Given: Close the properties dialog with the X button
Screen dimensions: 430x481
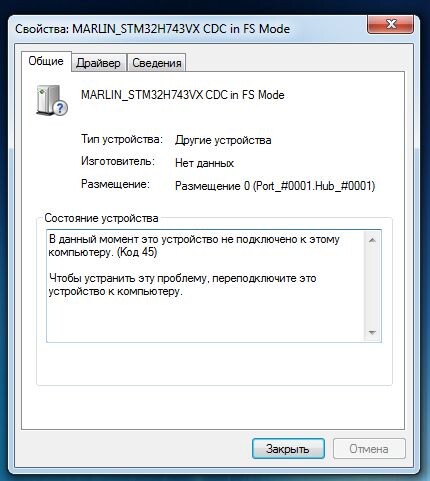Looking at the screenshot, I should click(x=391, y=24).
